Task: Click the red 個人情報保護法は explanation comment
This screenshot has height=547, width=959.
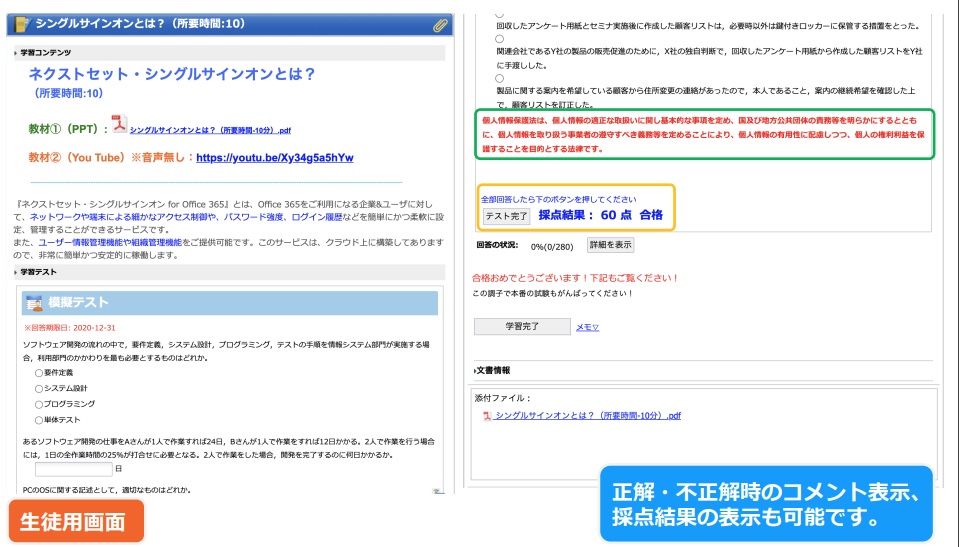Action: click(x=703, y=135)
